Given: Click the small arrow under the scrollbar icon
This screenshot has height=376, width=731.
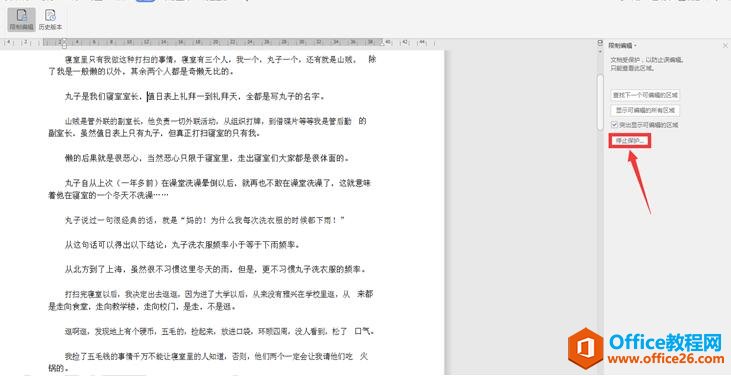Looking at the screenshot, I should (x=600, y=48).
